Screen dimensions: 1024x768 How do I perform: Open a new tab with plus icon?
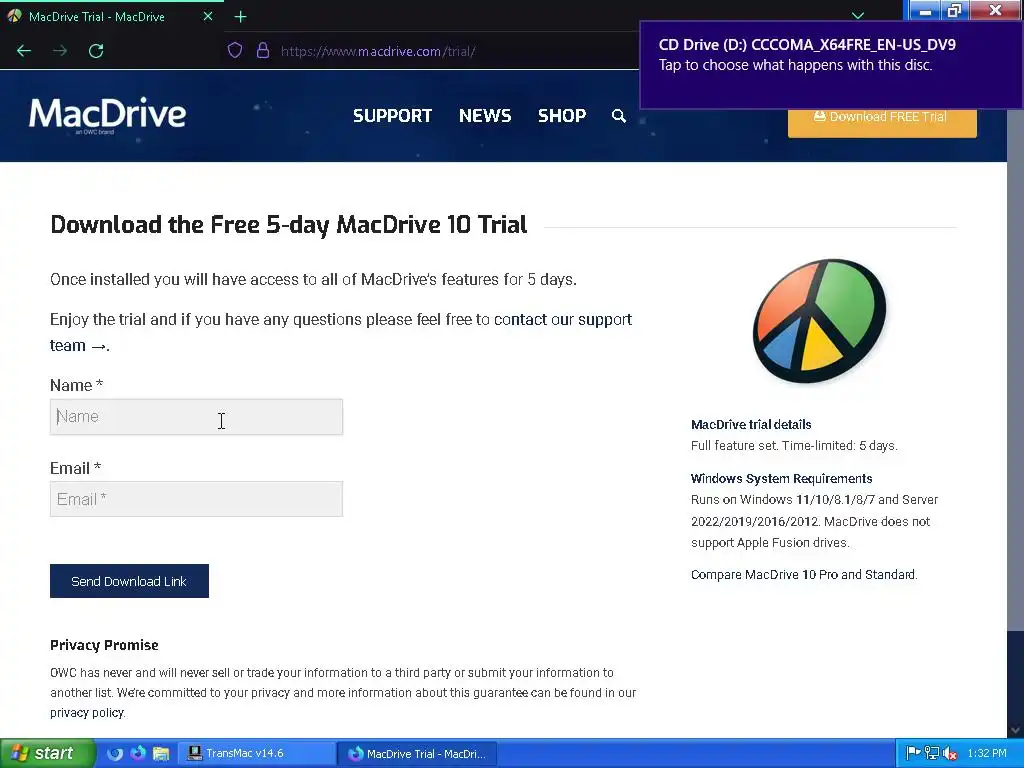click(240, 17)
